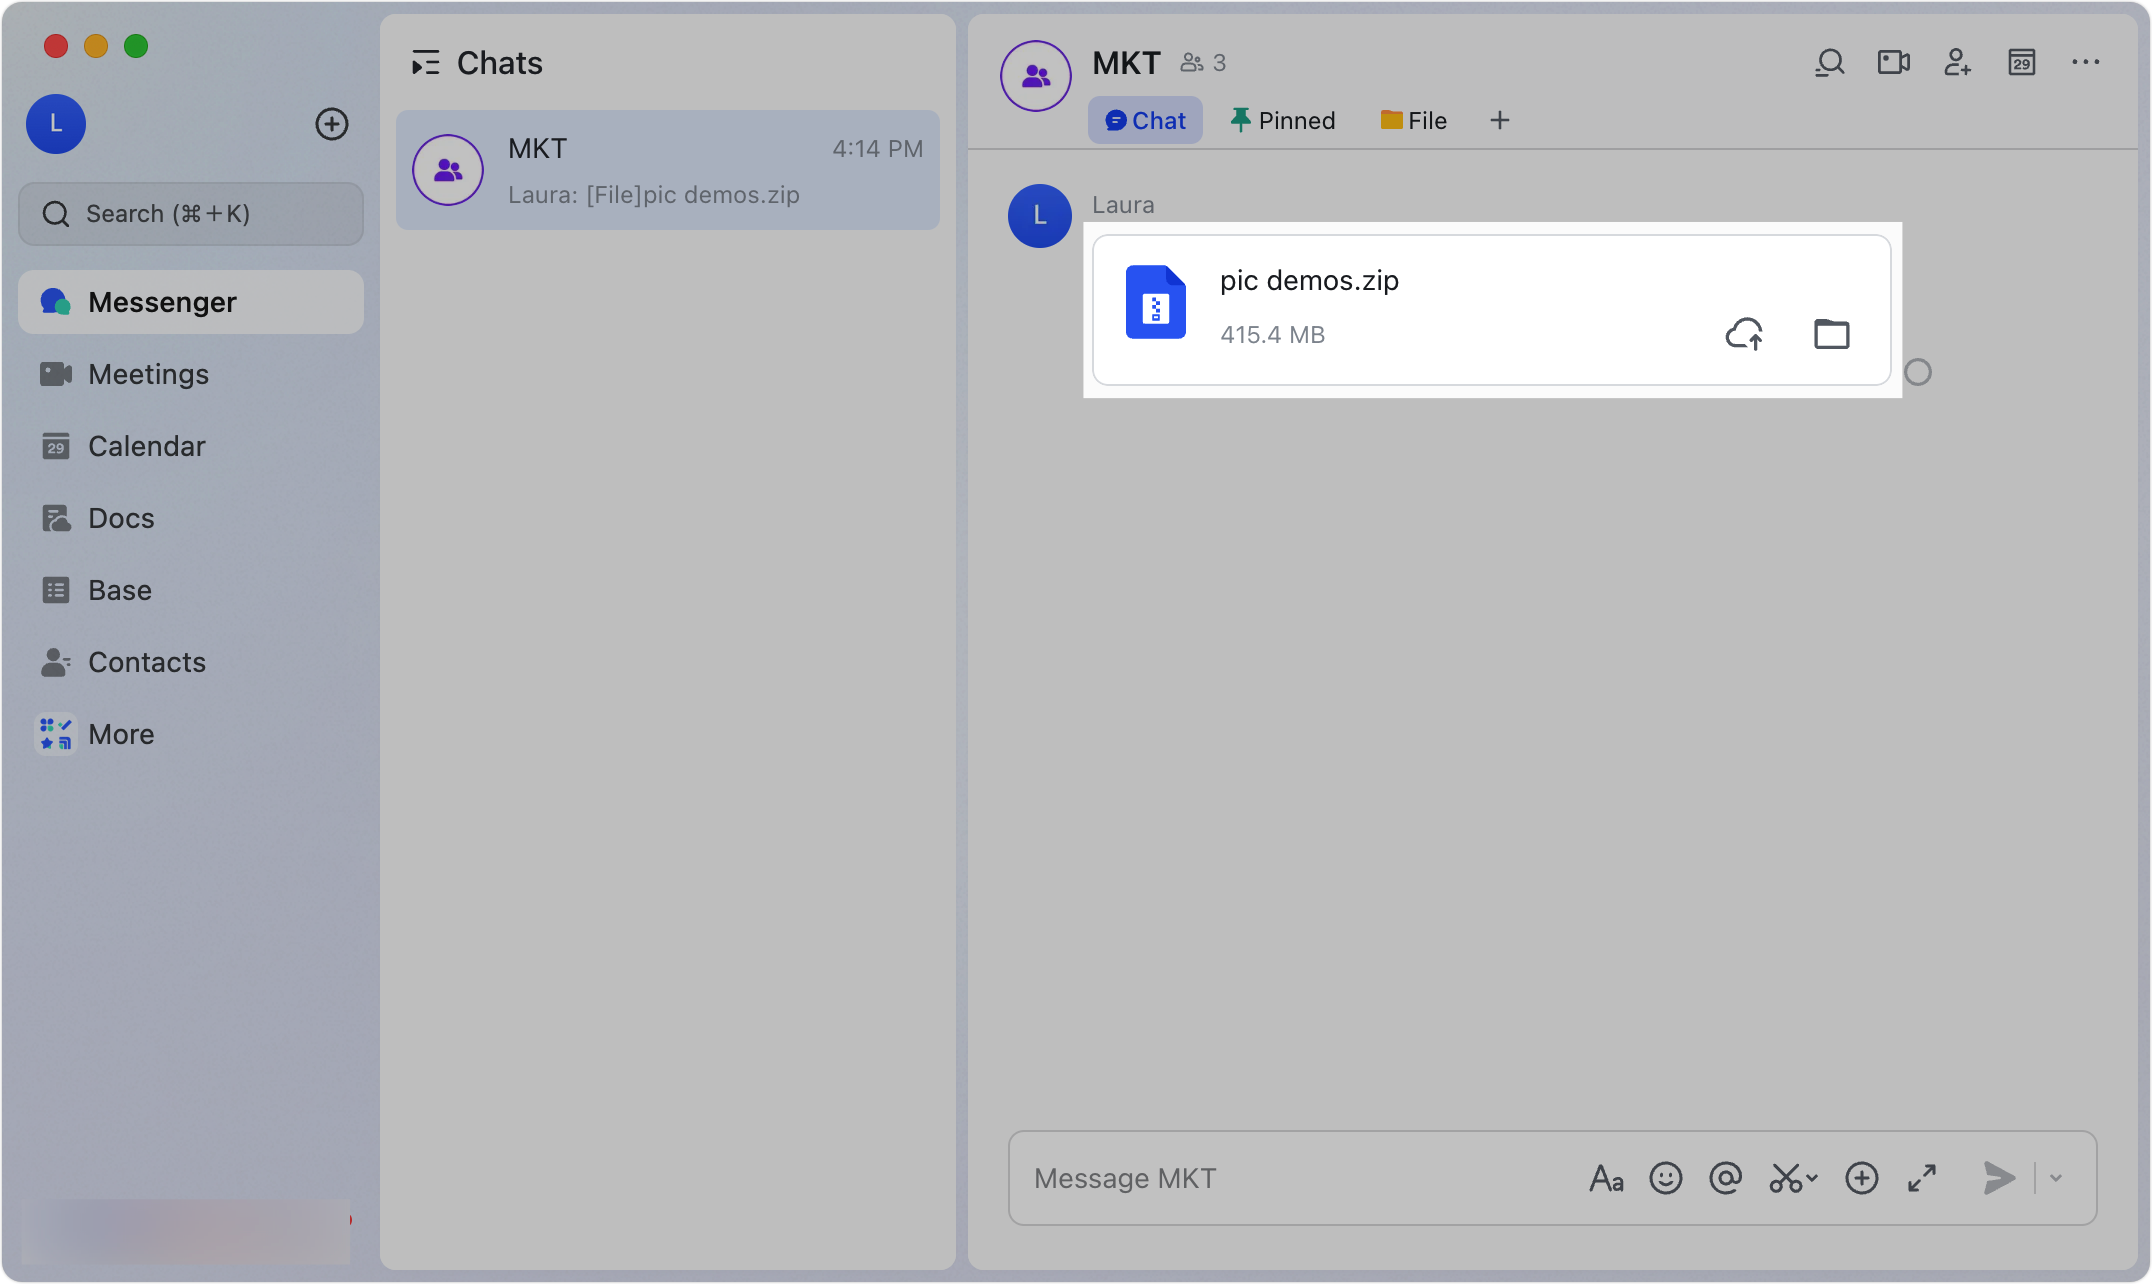Open the Contacts section
The height and width of the screenshot is (1284, 2152).
pyautogui.click(x=147, y=661)
